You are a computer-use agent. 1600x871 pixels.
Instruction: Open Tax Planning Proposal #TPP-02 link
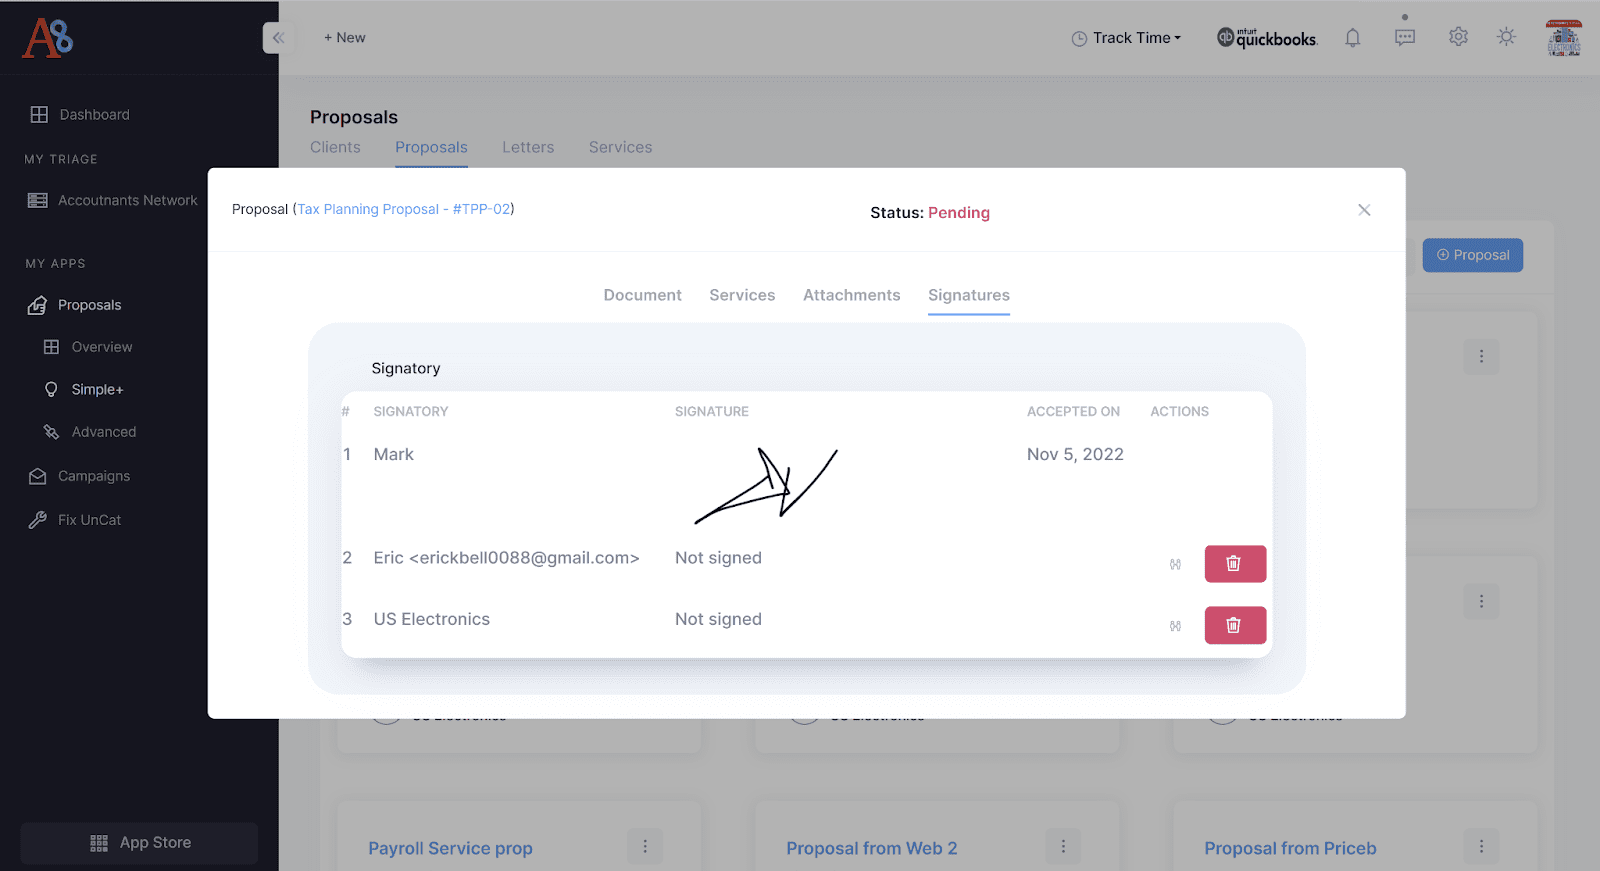404,209
